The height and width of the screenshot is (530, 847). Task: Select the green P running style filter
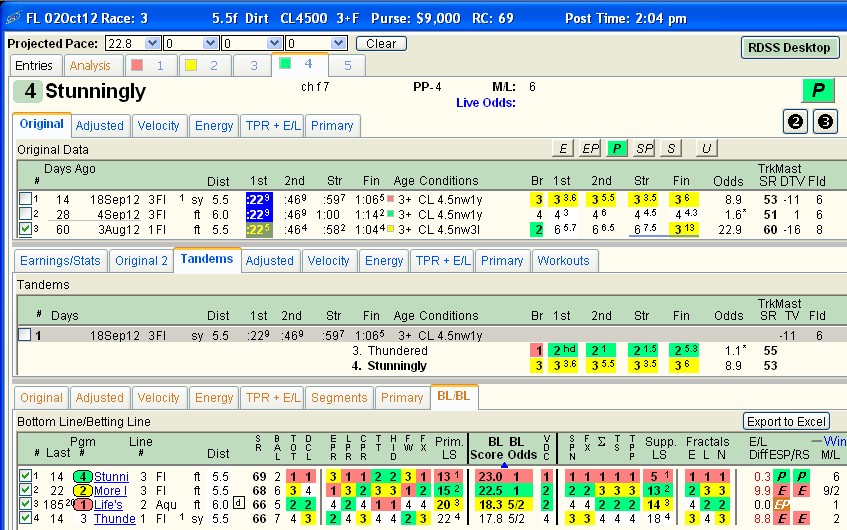[x=616, y=148]
